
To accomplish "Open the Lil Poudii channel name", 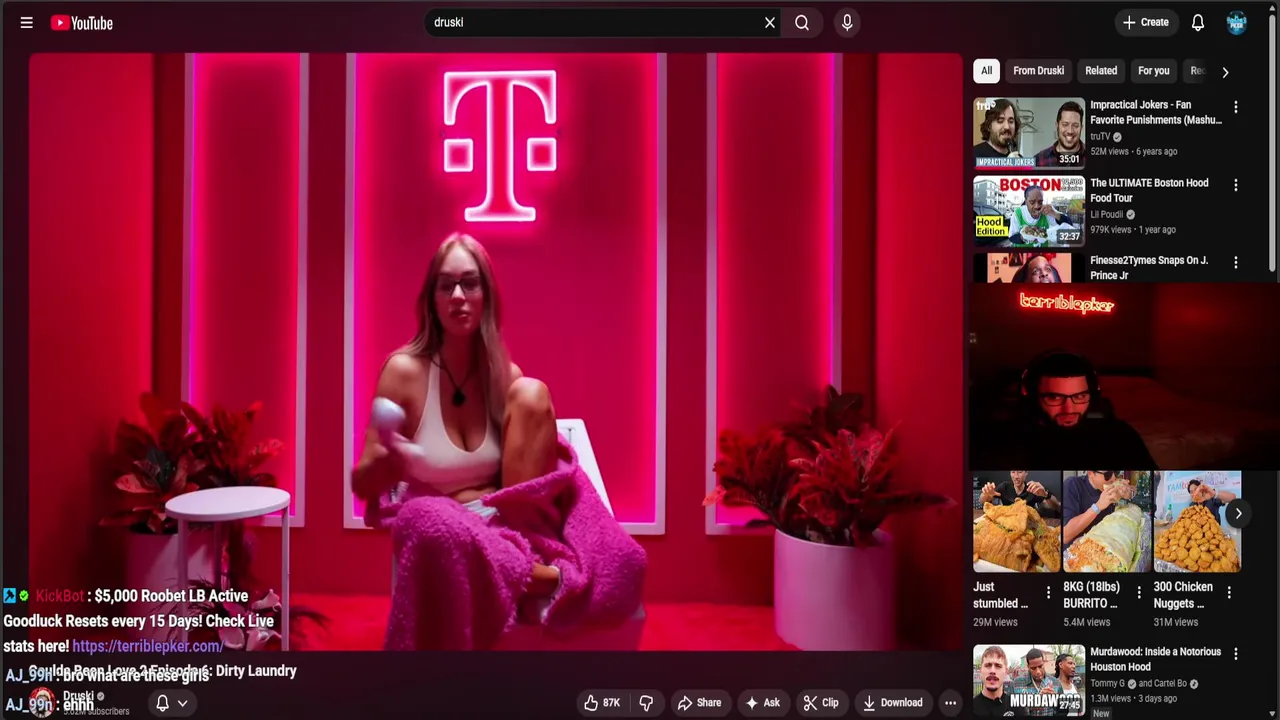I will (1107, 214).
